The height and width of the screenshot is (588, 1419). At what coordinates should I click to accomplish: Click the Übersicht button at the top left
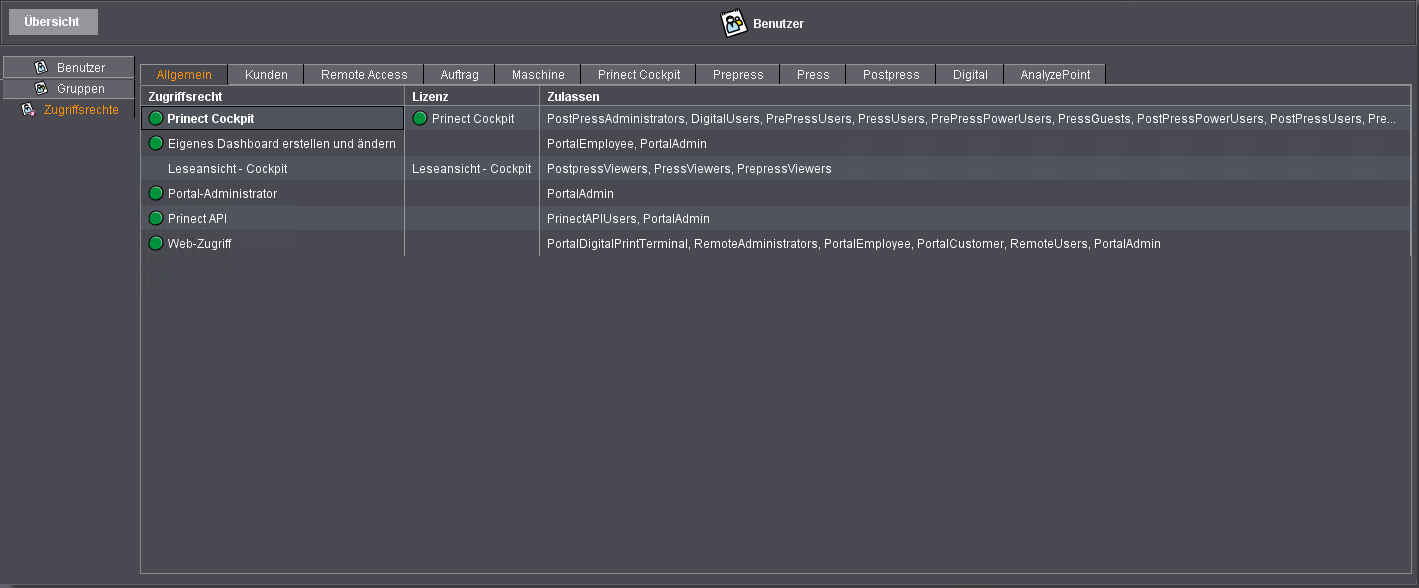pyautogui.click(x=52, y=21)
